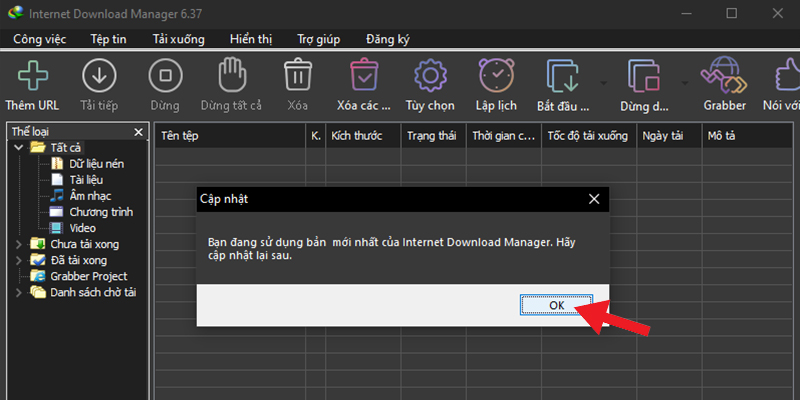Close the Thể loại panel
Screen dimensions: 800x400
[138, 132]
